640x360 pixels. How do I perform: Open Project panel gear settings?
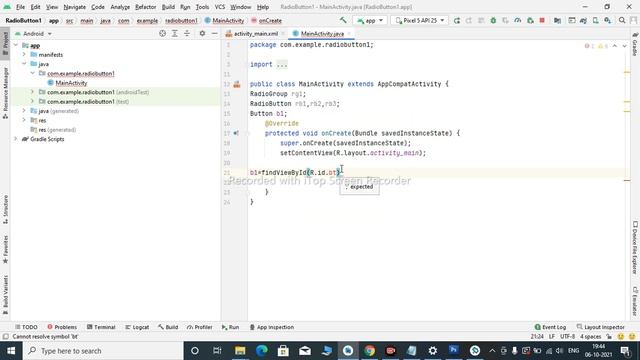[202, 33]
